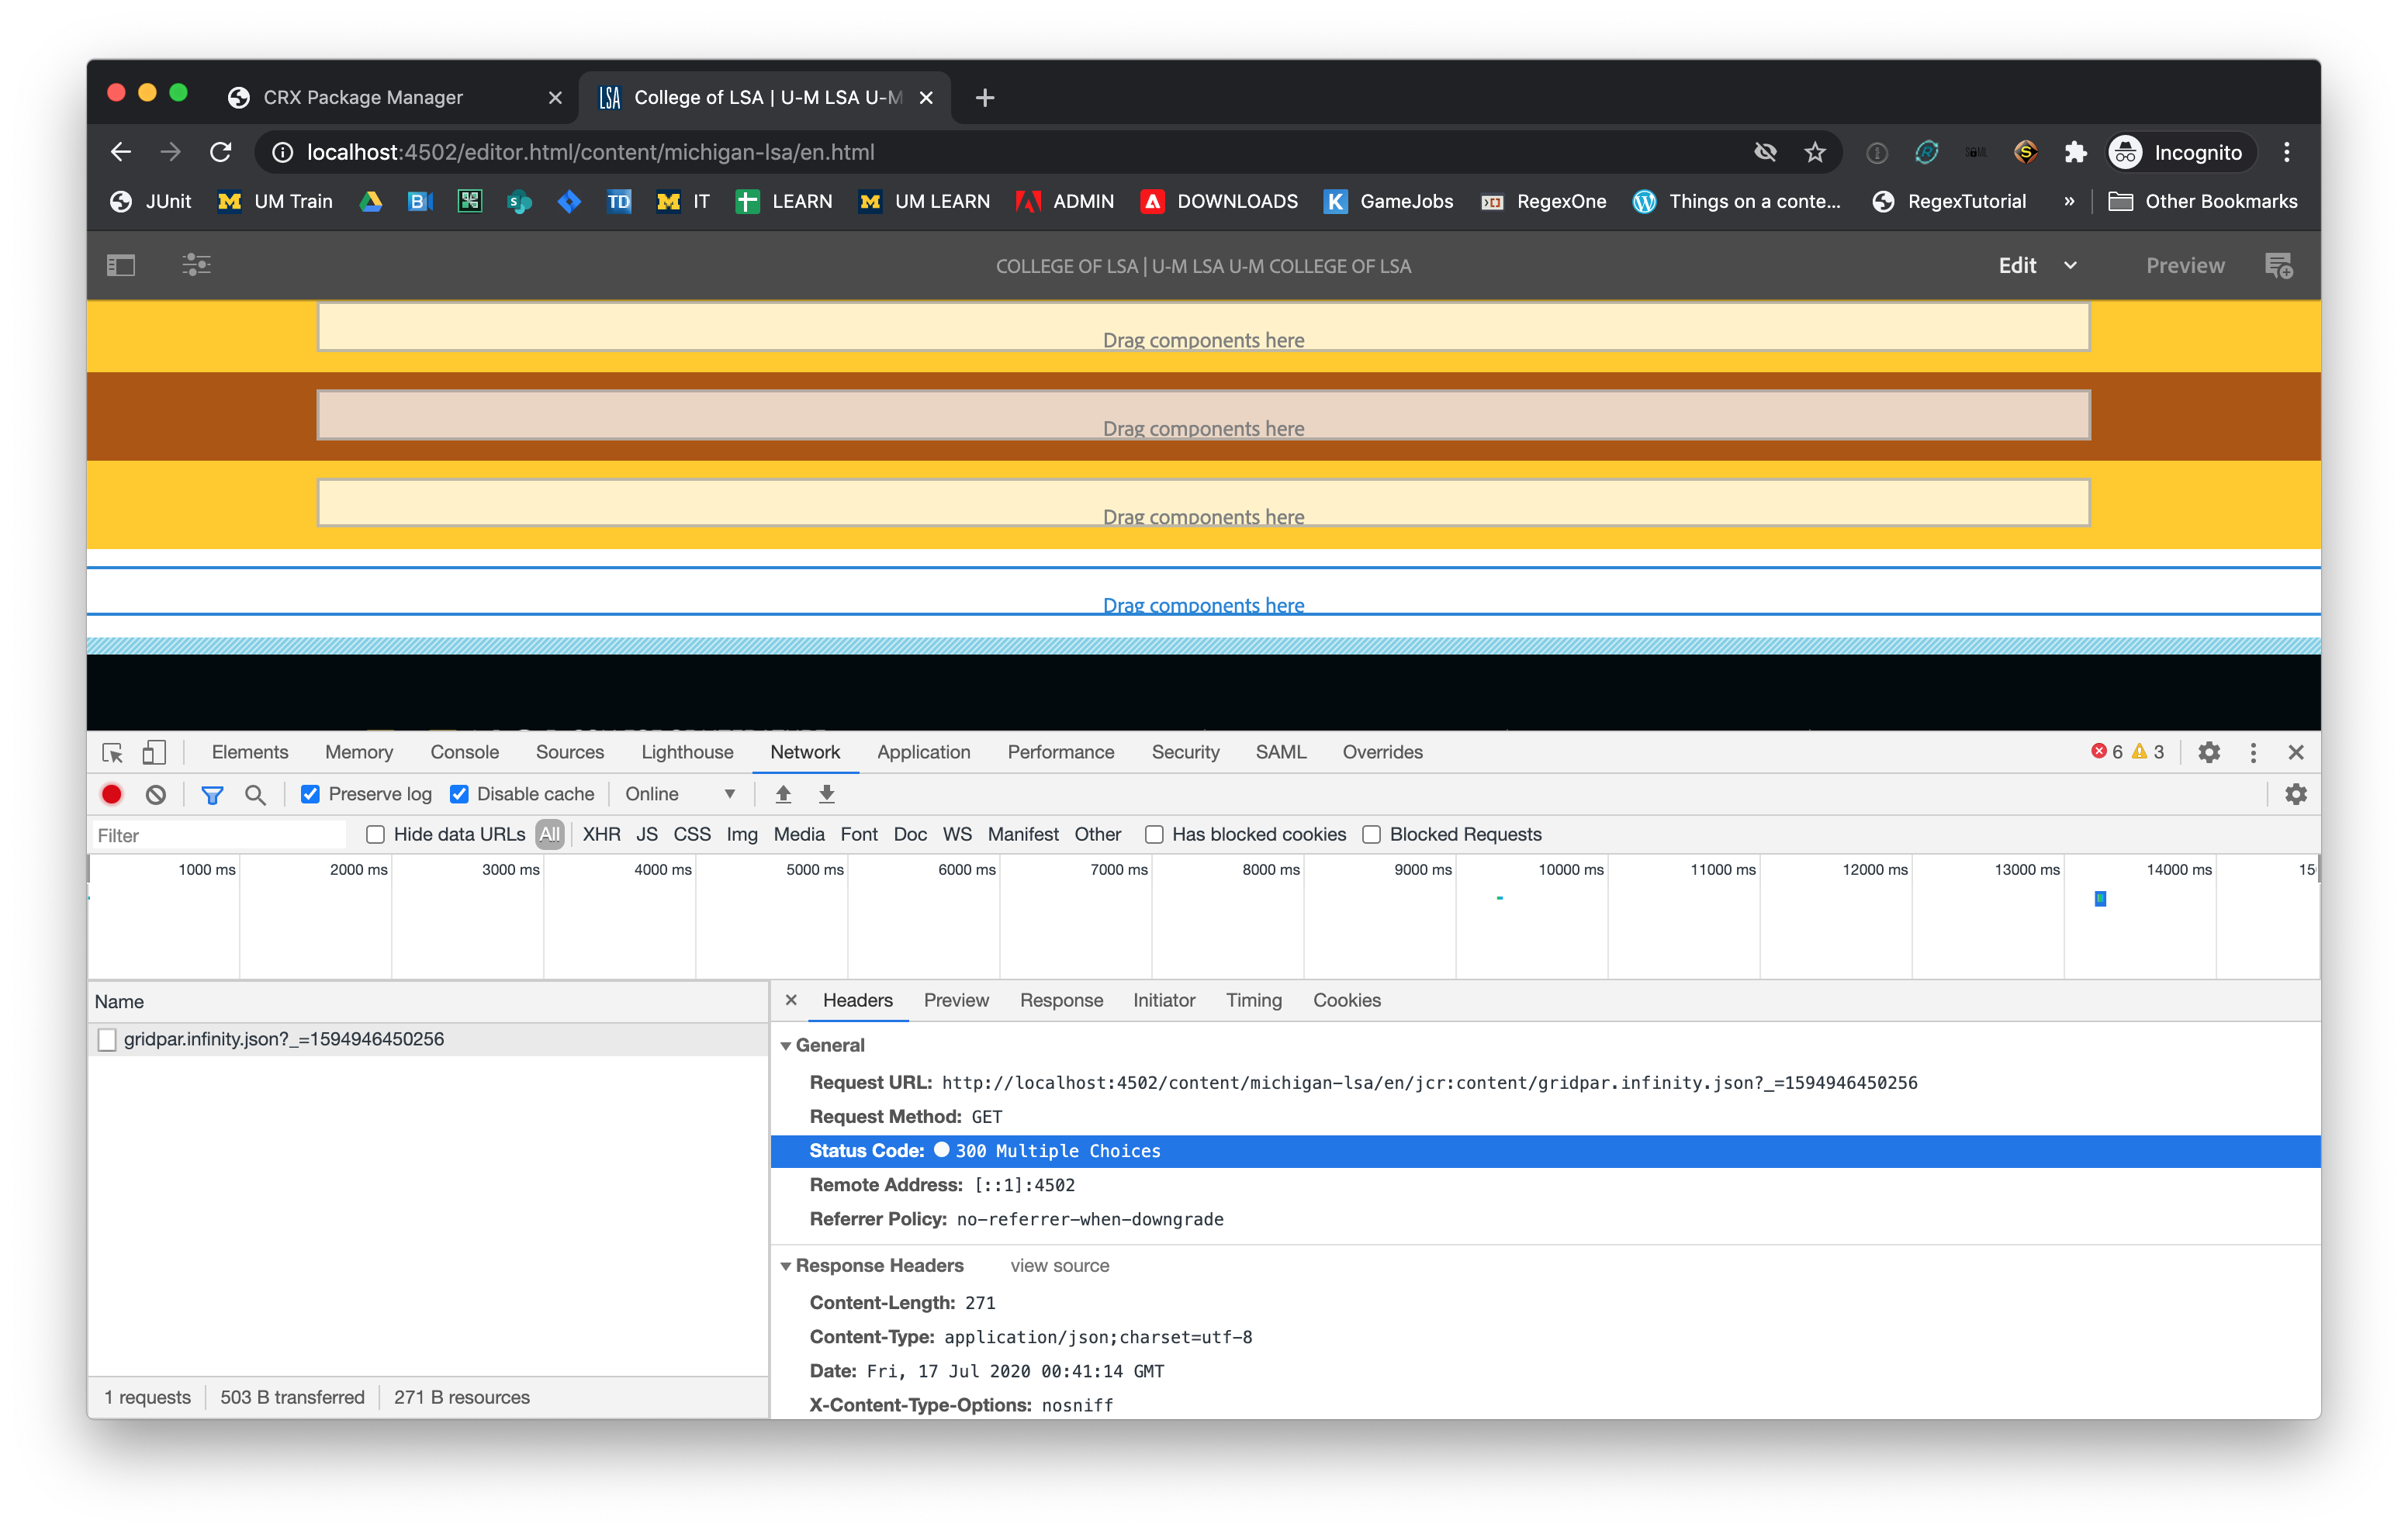
Task: Open the Edit mode dropdown chevron
Action: click(x=2070, y=265)
